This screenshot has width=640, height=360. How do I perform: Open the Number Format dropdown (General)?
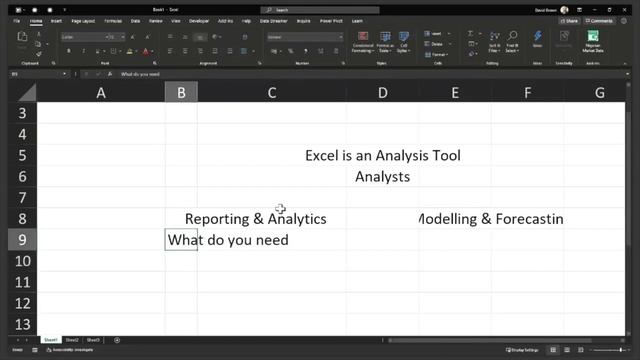pyautogui.click(x=305, y=37)
